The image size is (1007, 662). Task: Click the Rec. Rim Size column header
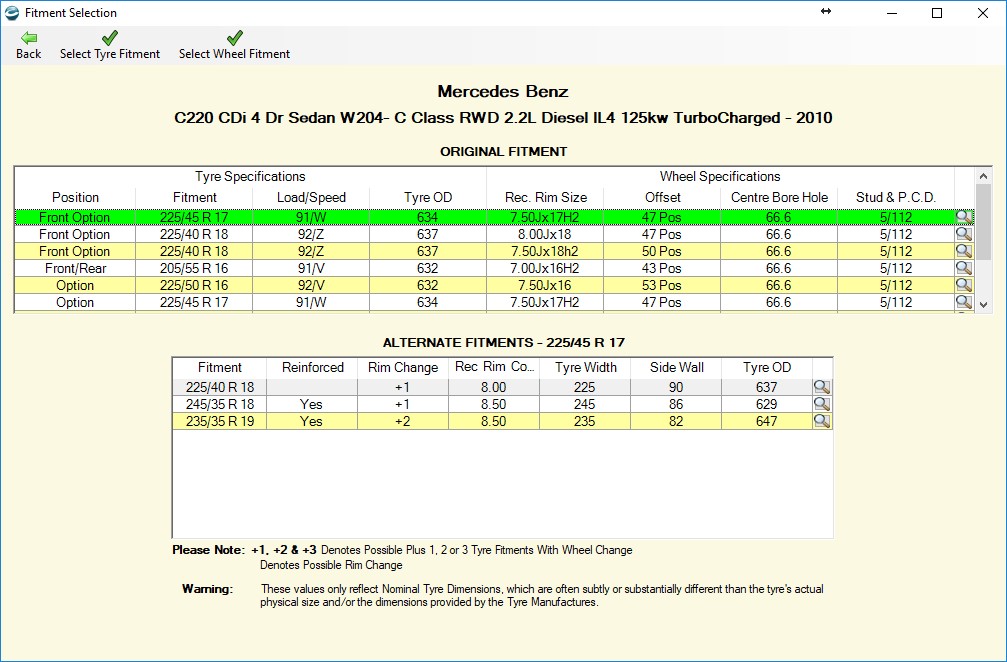[545, 197]
